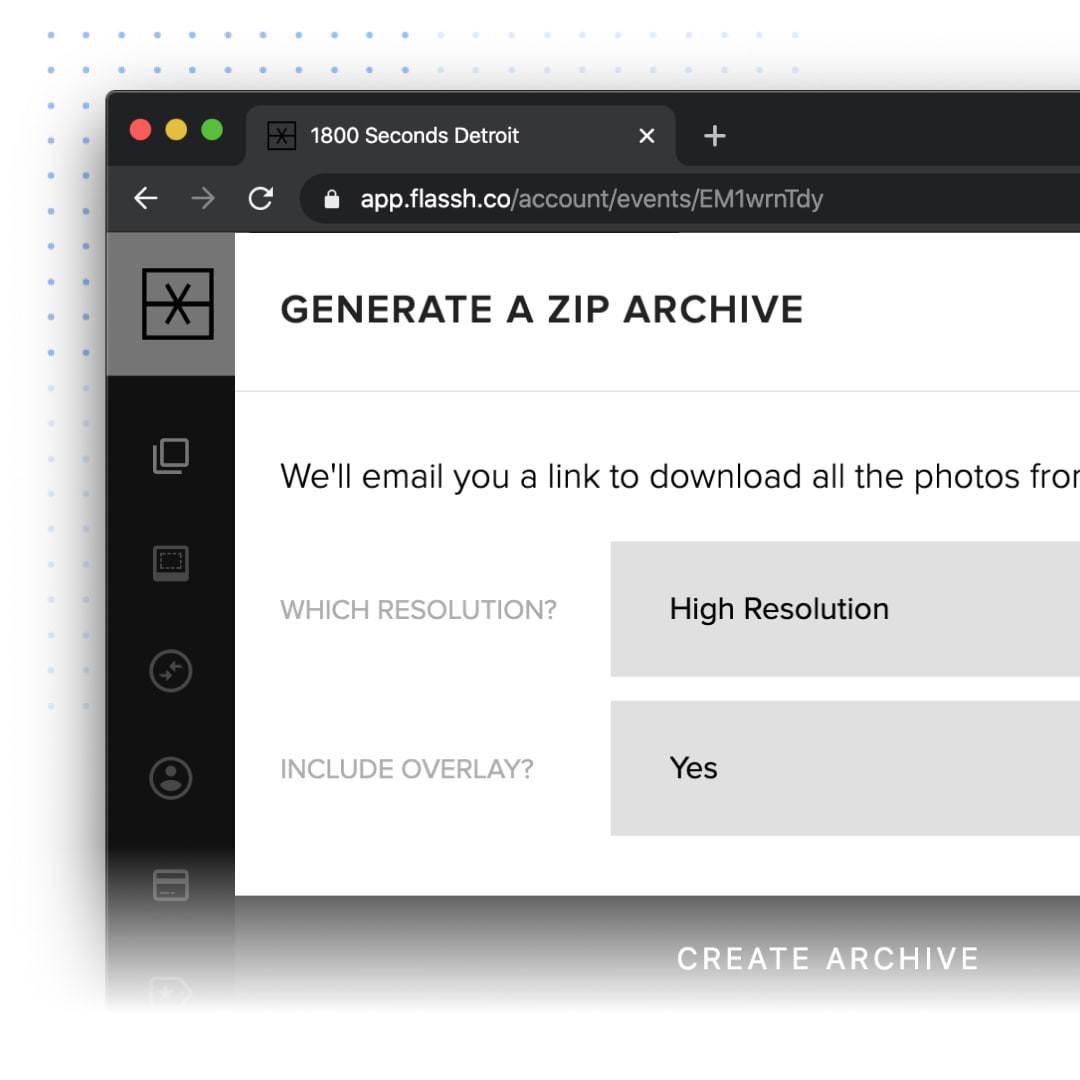1080x1080 pixels.
Task: Open a new browser tab
Action: (714, 136)
